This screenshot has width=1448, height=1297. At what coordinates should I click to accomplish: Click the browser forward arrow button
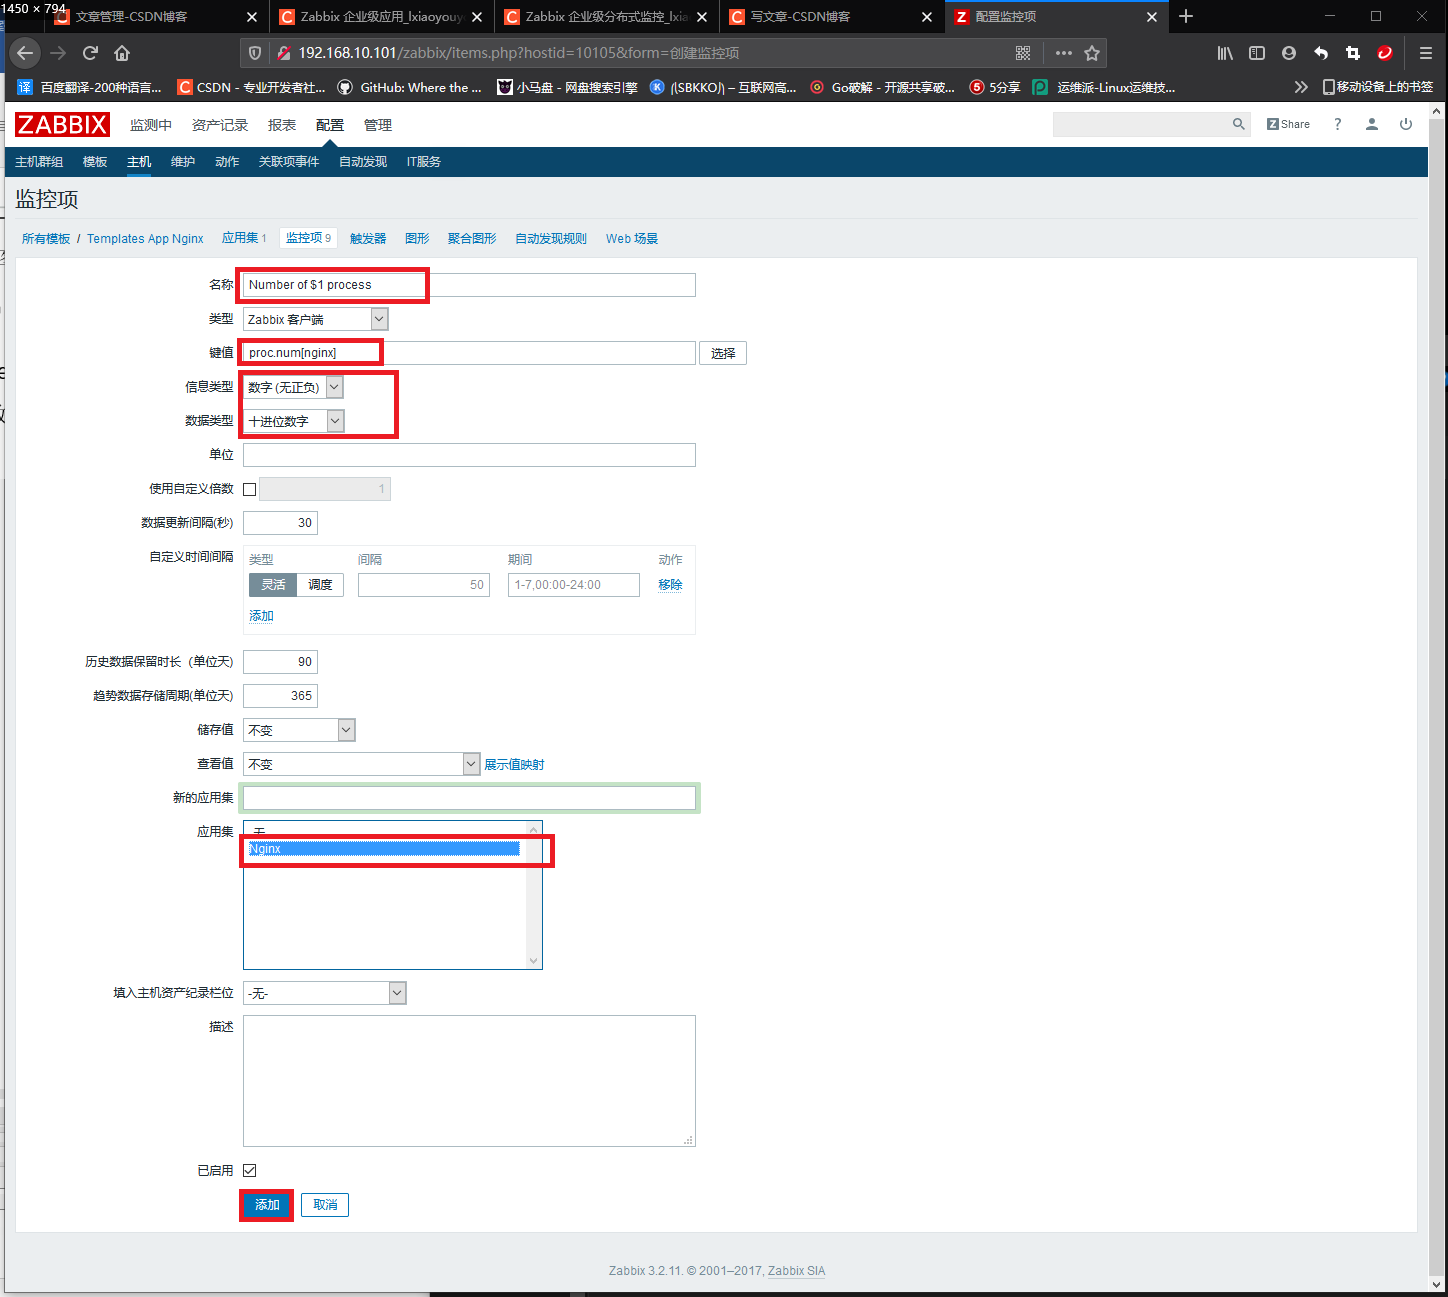pyautogui.click(x=58, y=53)
